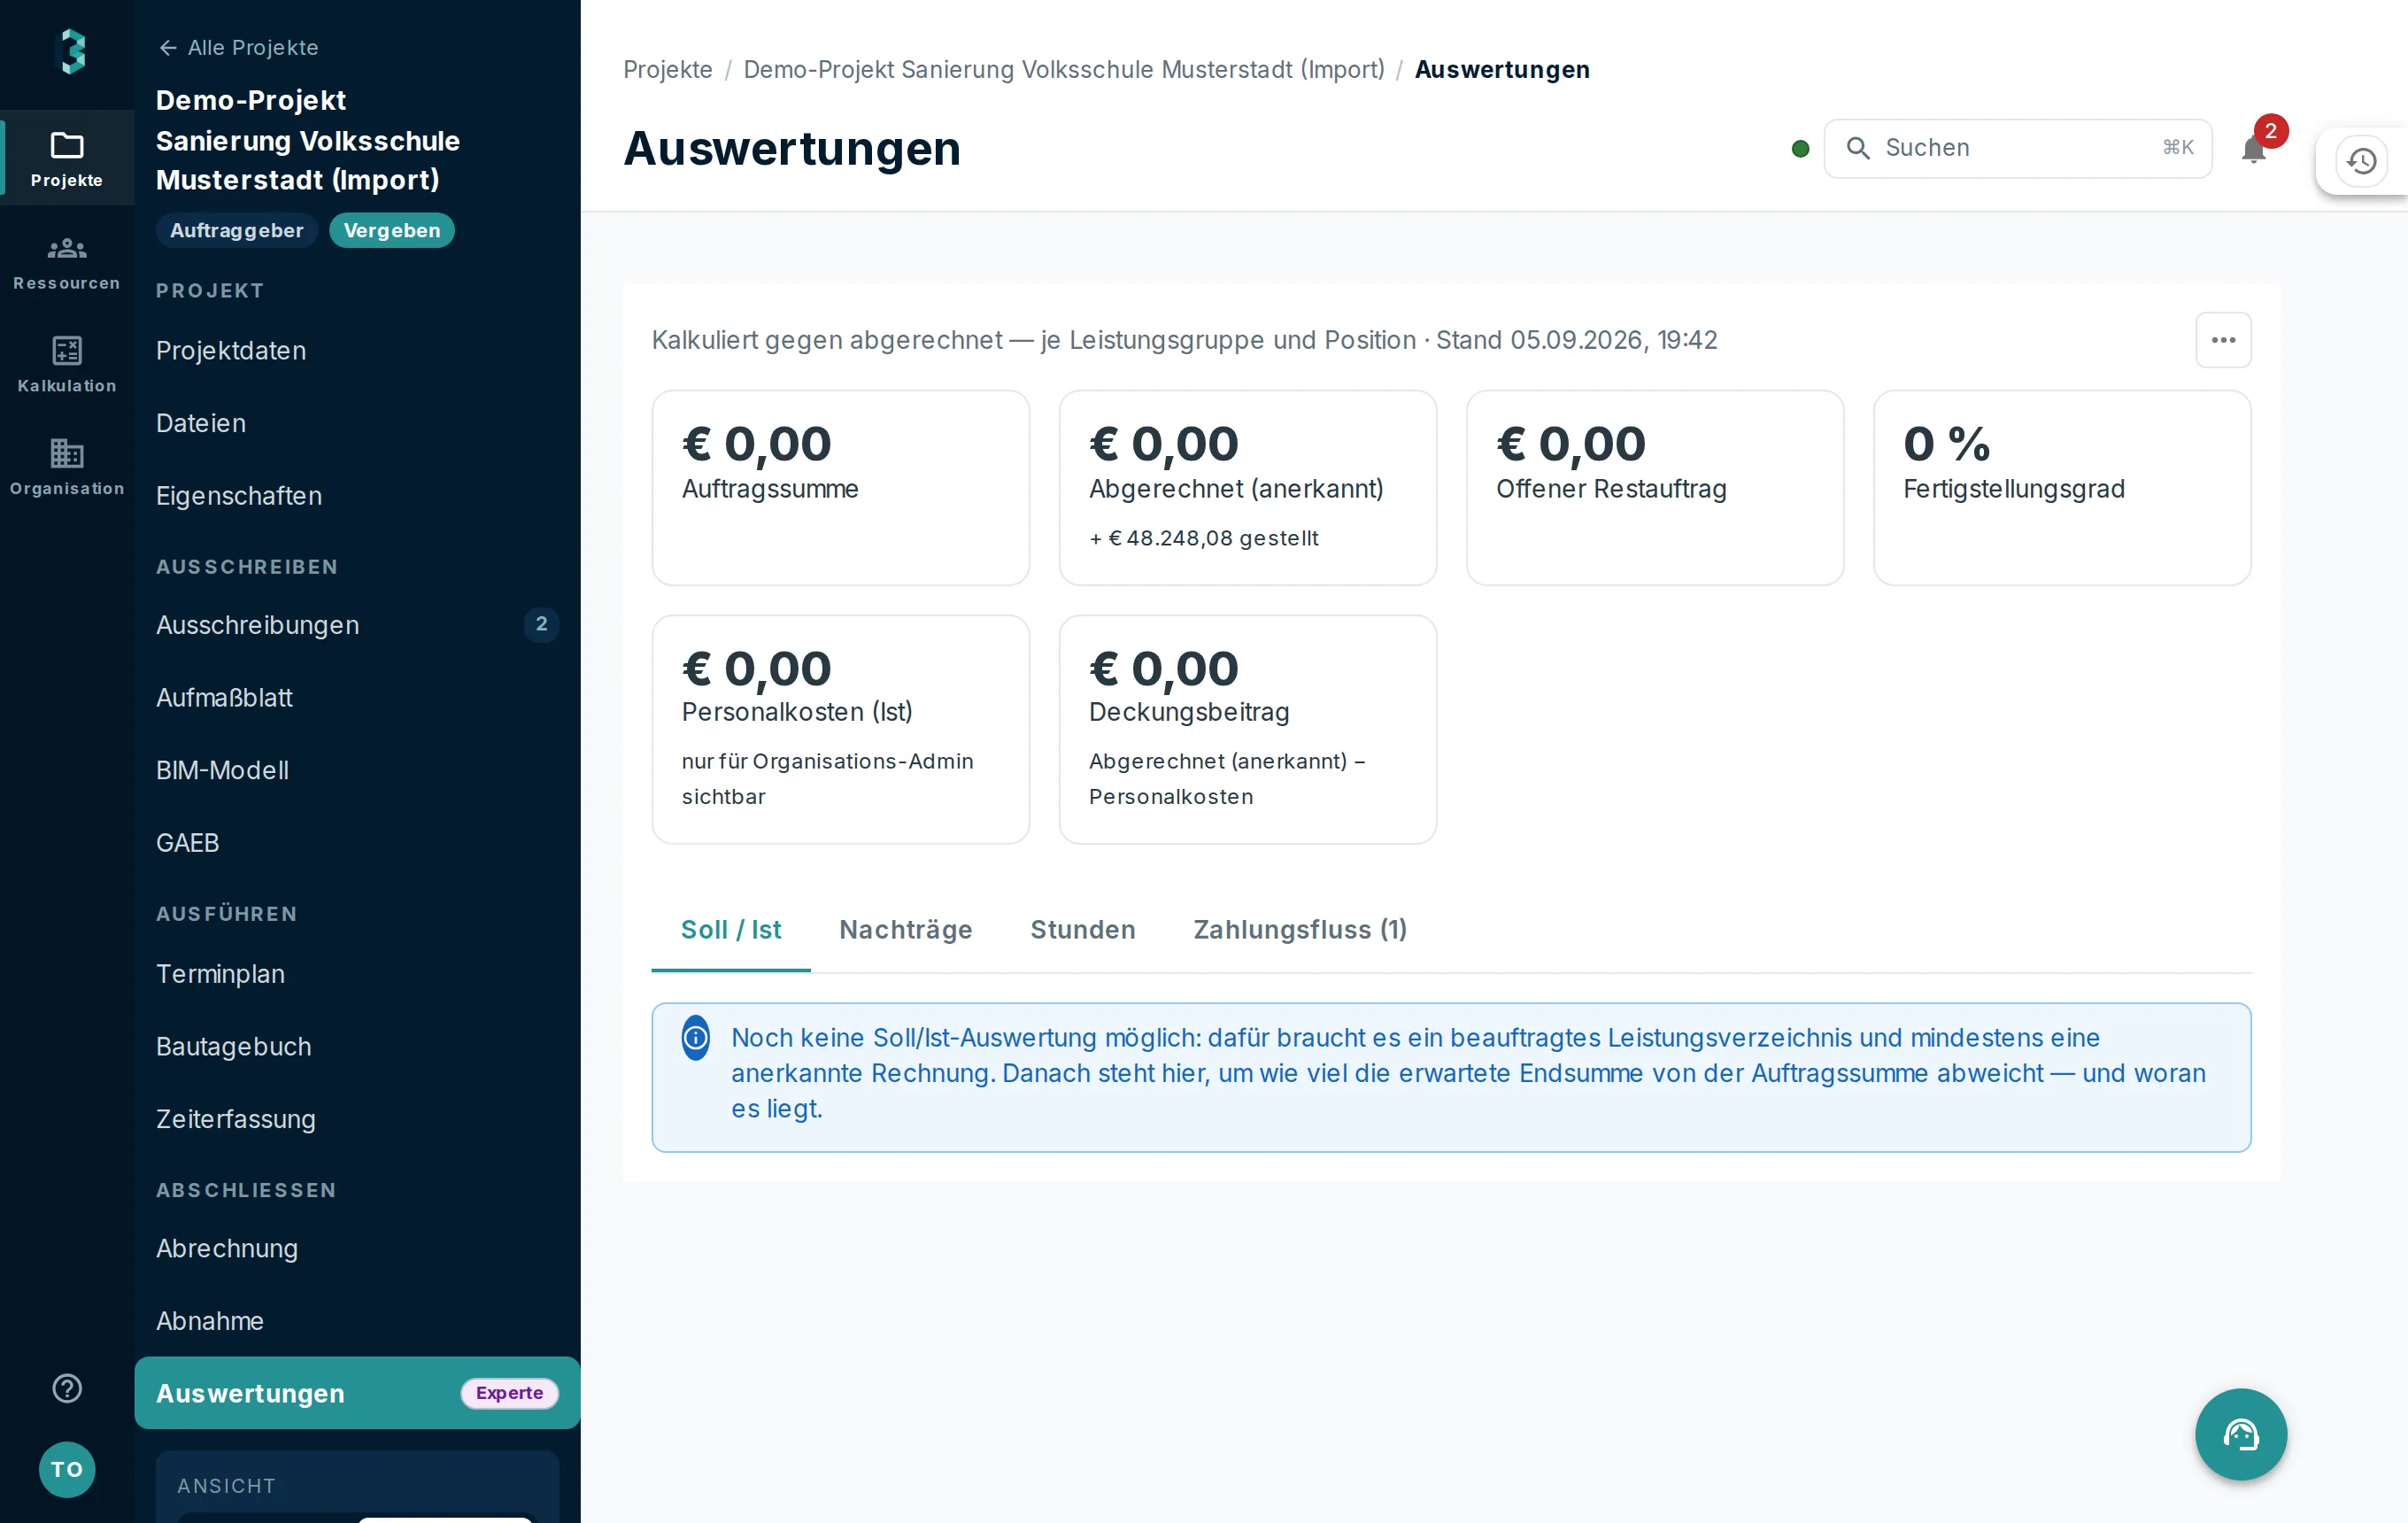Switch to the Nachträge tab
This screenshot has width=2408, height=1523.
(905, 930)
